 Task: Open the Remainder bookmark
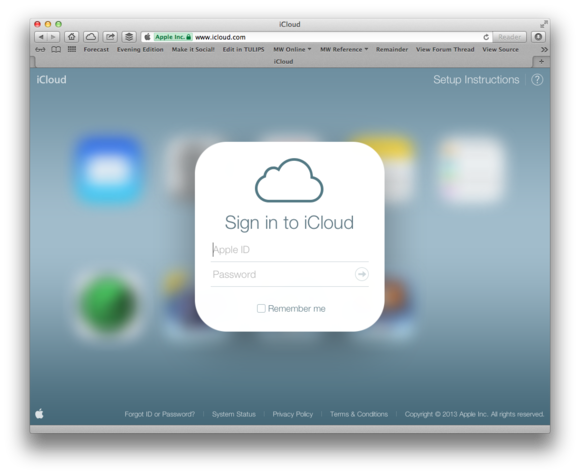(392, 49)
